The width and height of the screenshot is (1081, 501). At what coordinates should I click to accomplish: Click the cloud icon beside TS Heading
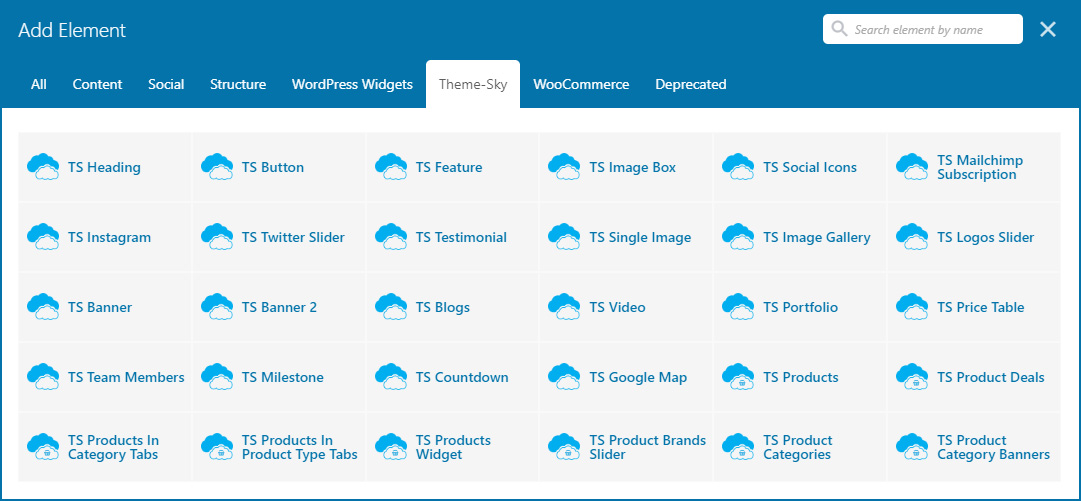click(x=43, y=167)
